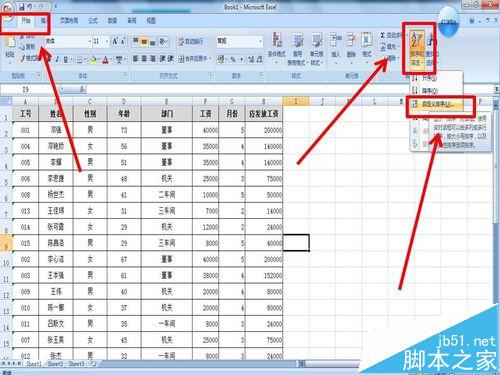Open Alignment group dialog launcher

pyautogui.click(x=211, y=76)
